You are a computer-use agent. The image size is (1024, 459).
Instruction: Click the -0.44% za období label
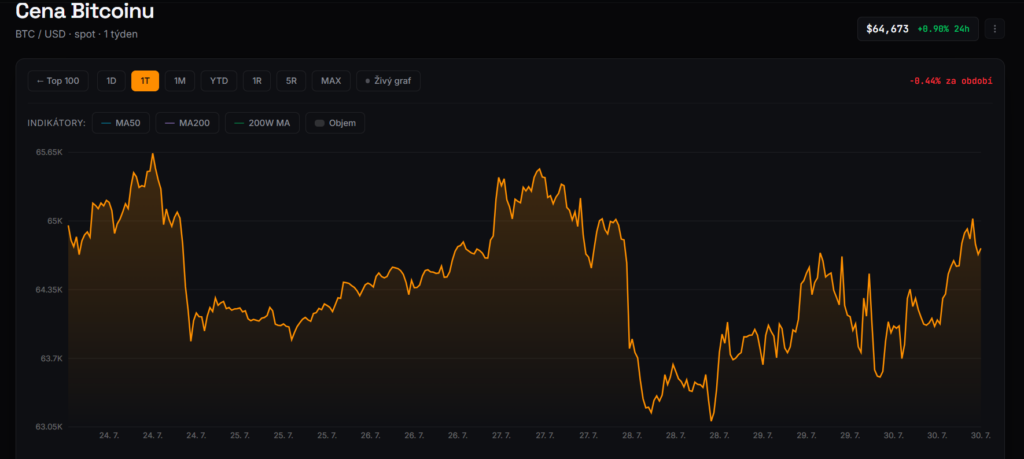tap(951, 81)
